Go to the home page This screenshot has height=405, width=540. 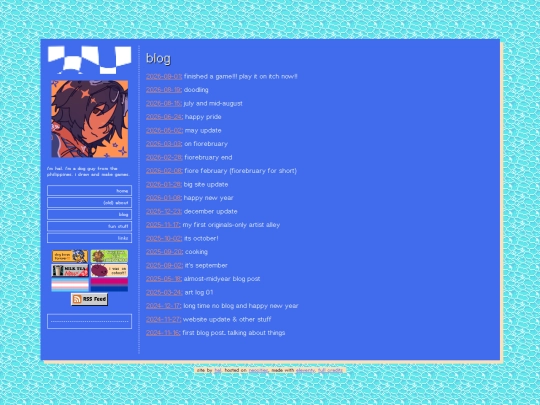pos(90,190)
